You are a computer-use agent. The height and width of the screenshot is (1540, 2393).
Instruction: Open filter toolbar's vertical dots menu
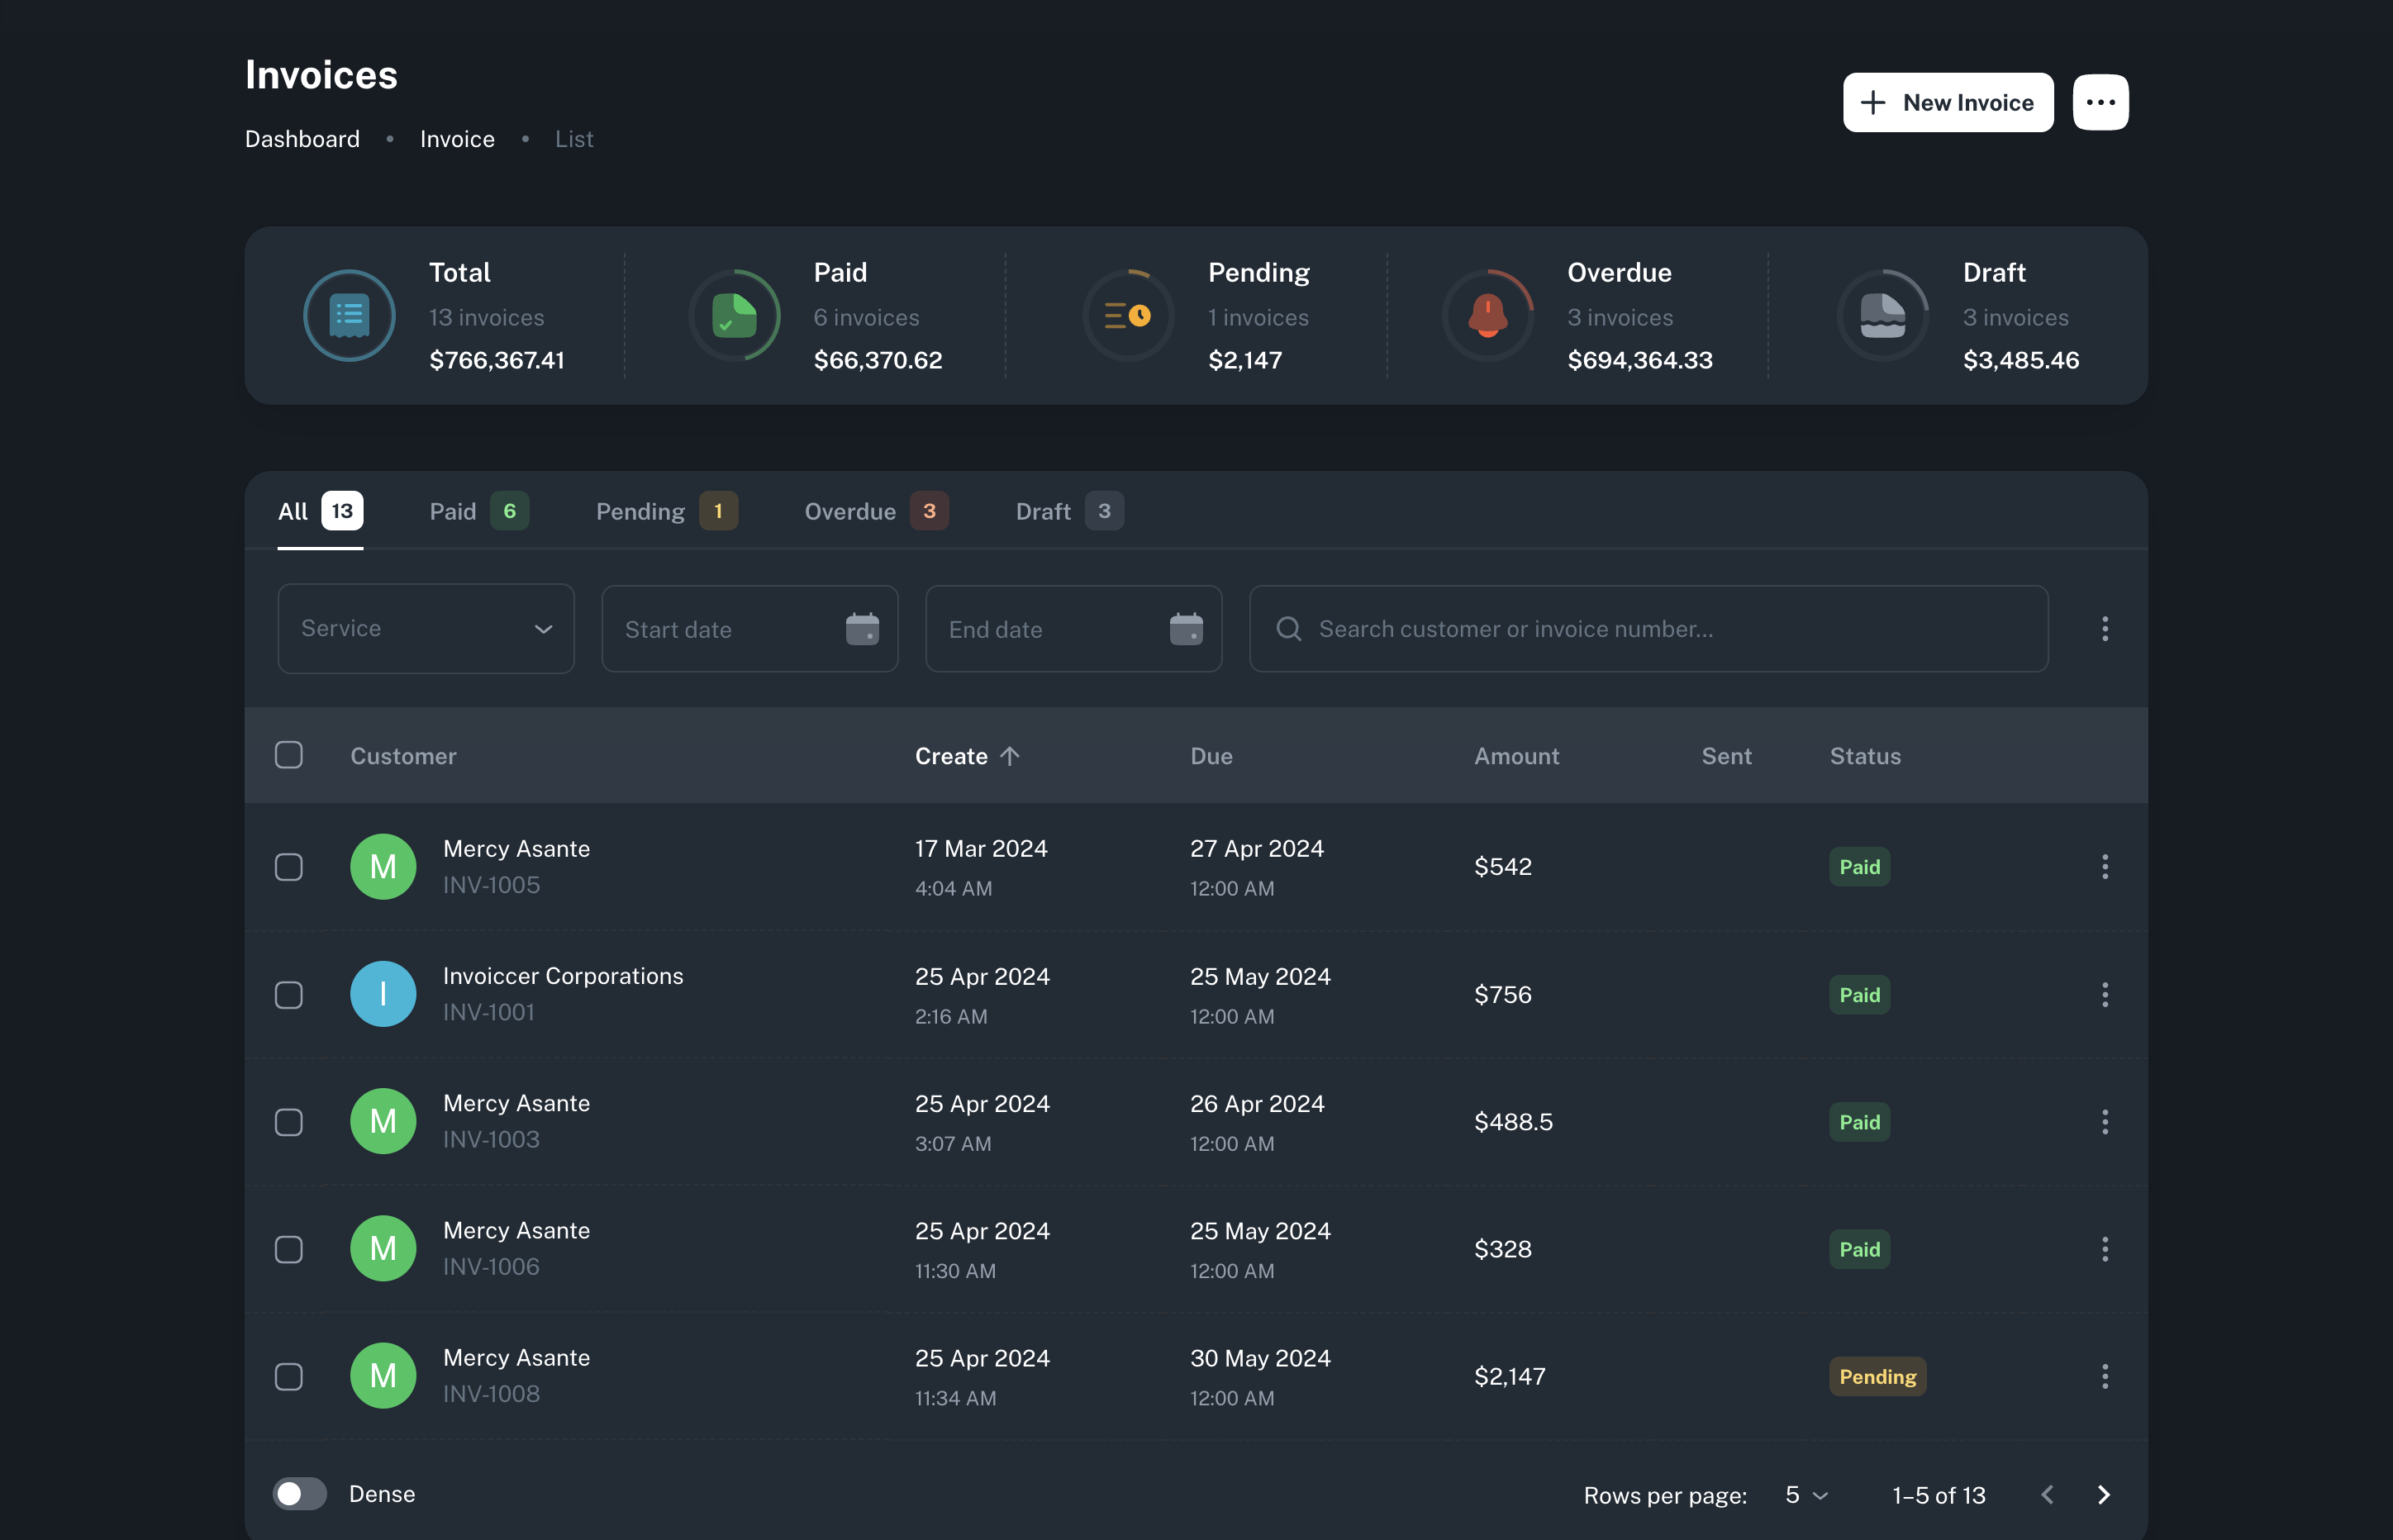(2105, 629)
